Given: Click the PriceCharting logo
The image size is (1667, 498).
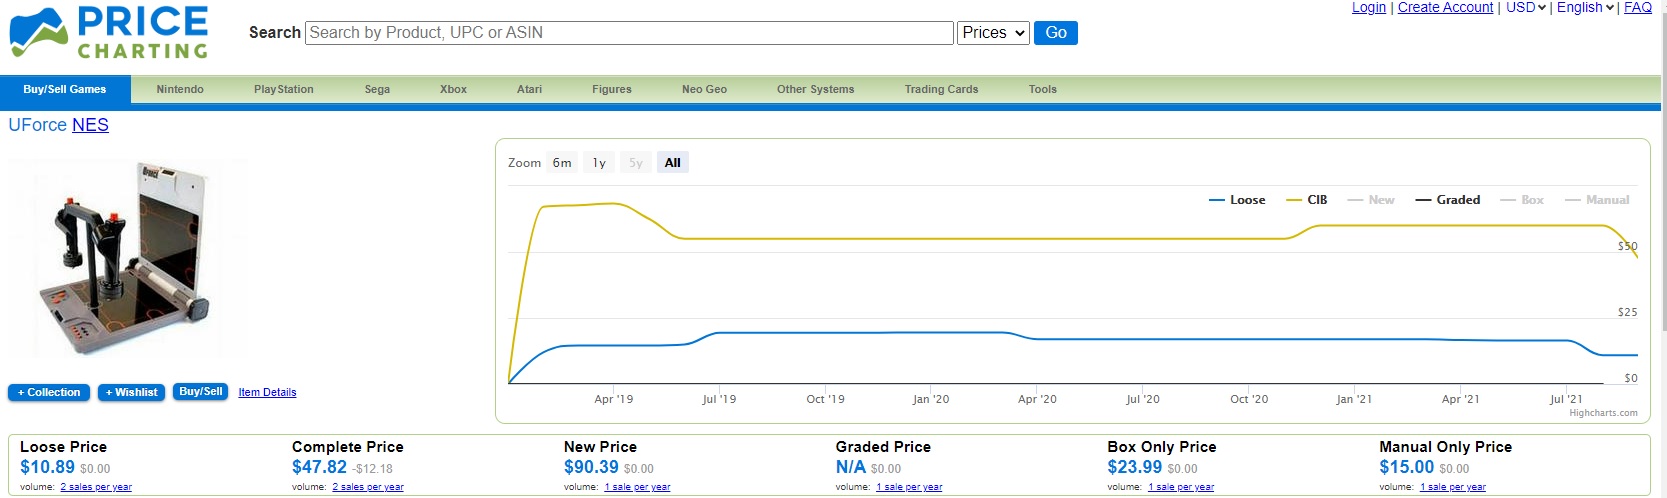Looking at the screenshot, I should (109, 33).
